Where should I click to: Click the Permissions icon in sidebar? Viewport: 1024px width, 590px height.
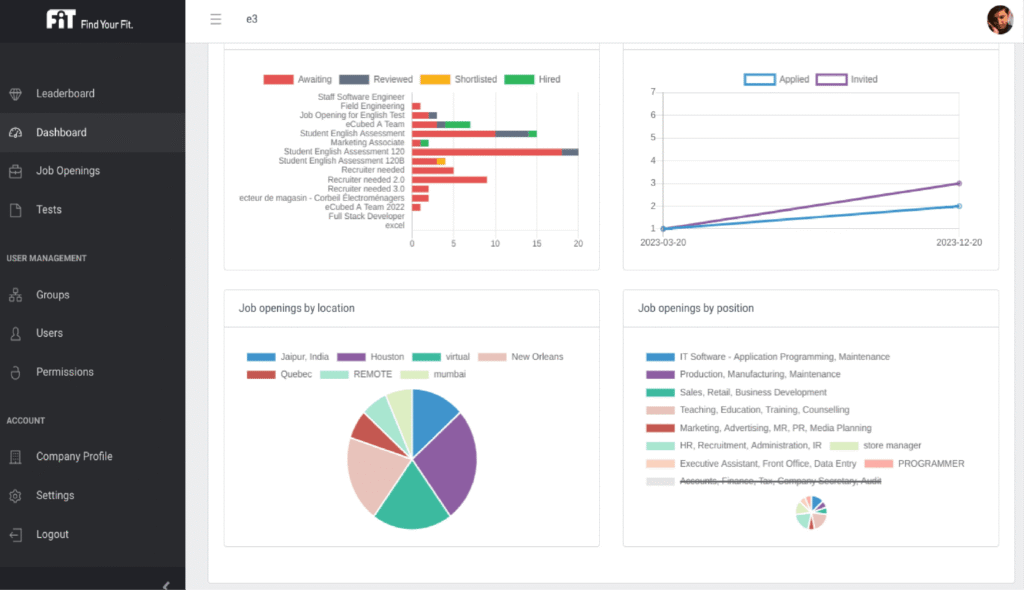click(x=15, y=372)
